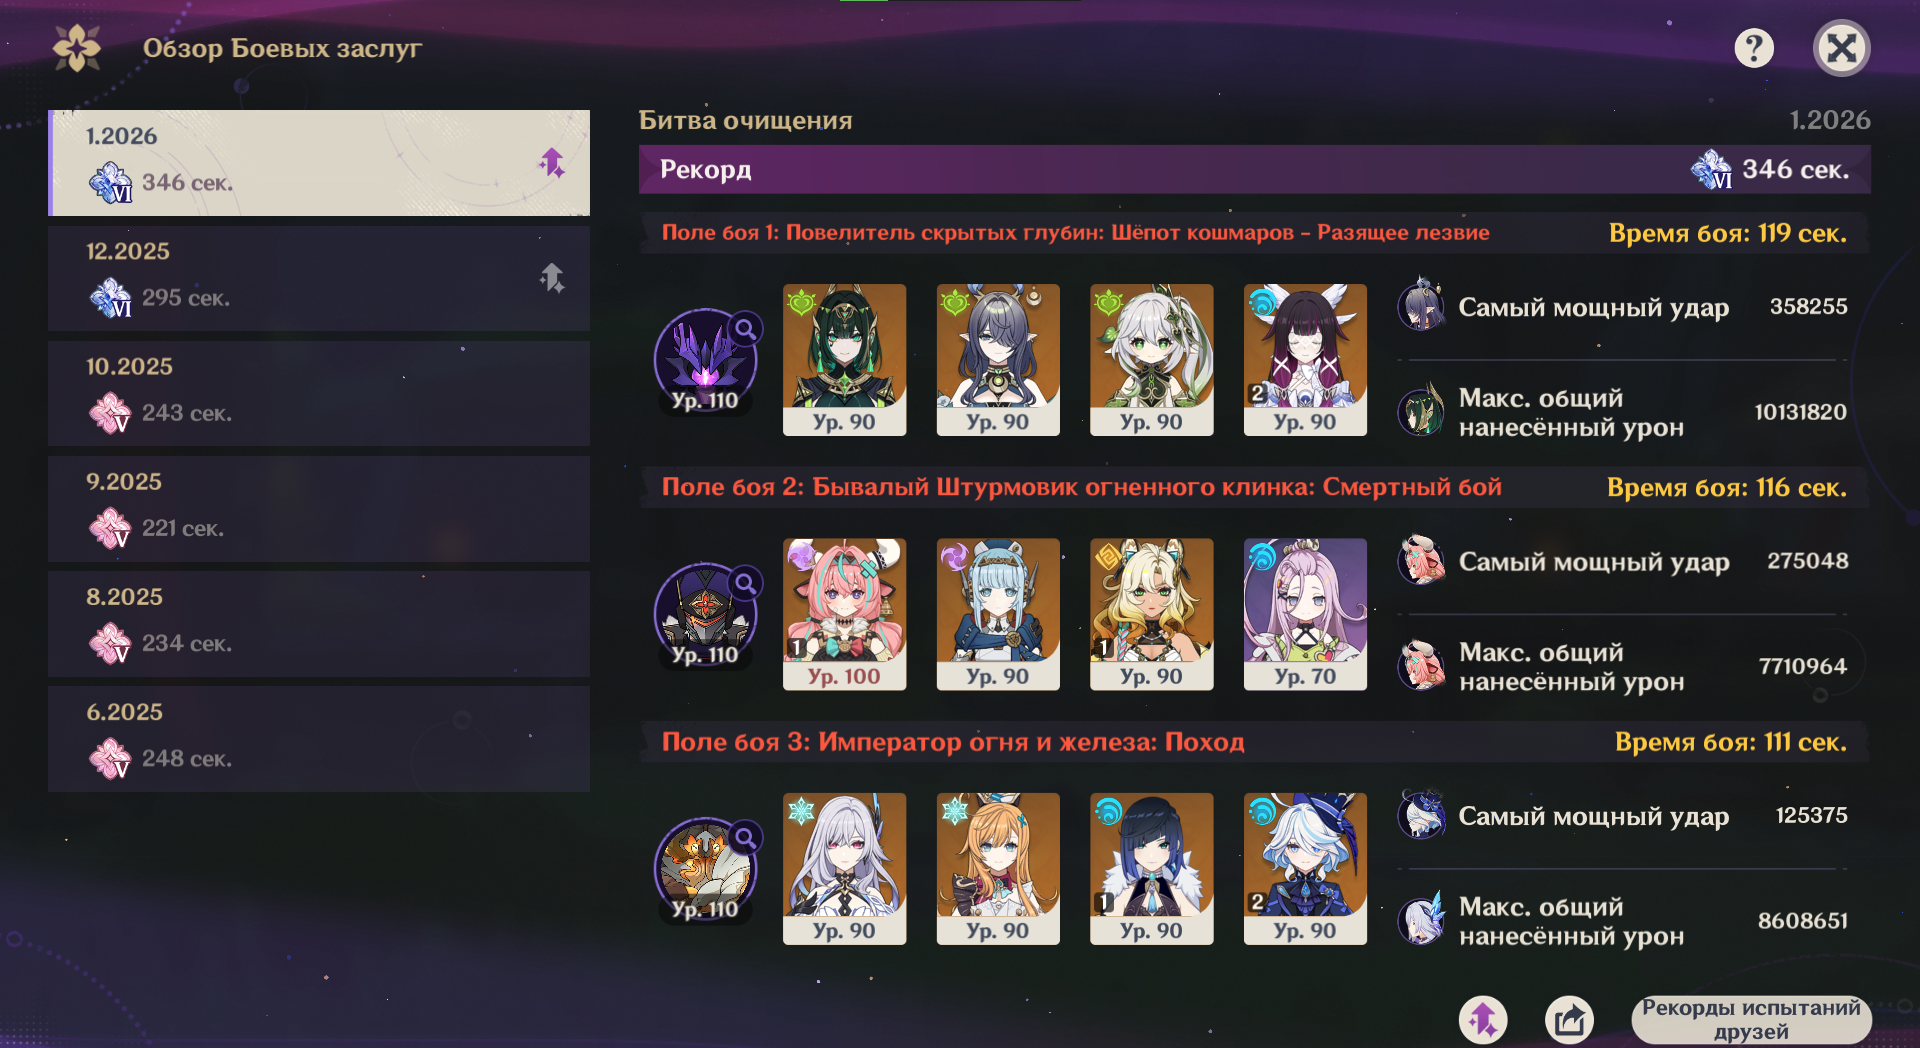The width and height of the screenshot is (1920, 1048).
Task: Select the 6.2025 record with 248 сек.
Action: coord(319,738)
